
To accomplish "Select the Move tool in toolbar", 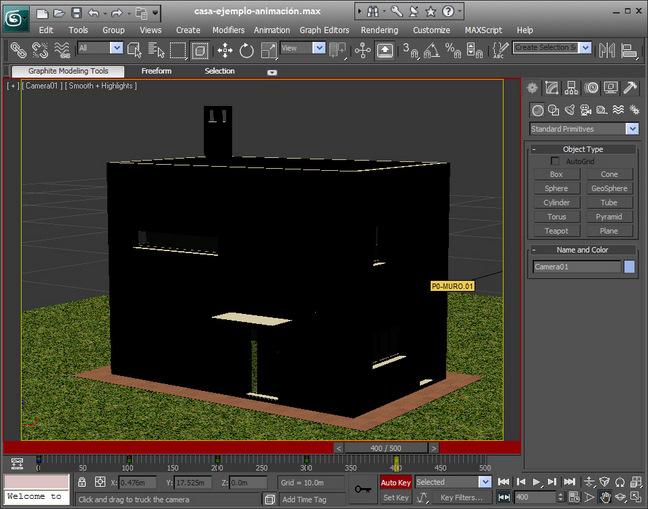I will point(224,50).
